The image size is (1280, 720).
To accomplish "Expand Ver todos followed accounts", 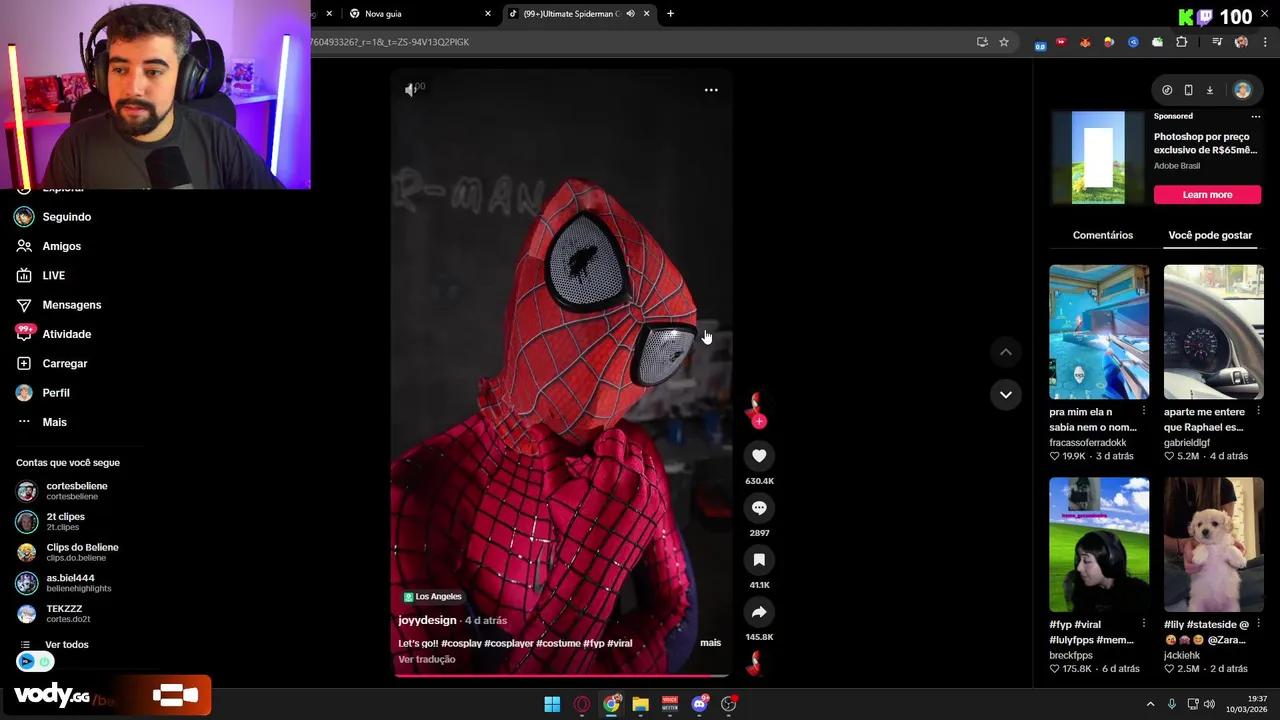I will 55,645.
